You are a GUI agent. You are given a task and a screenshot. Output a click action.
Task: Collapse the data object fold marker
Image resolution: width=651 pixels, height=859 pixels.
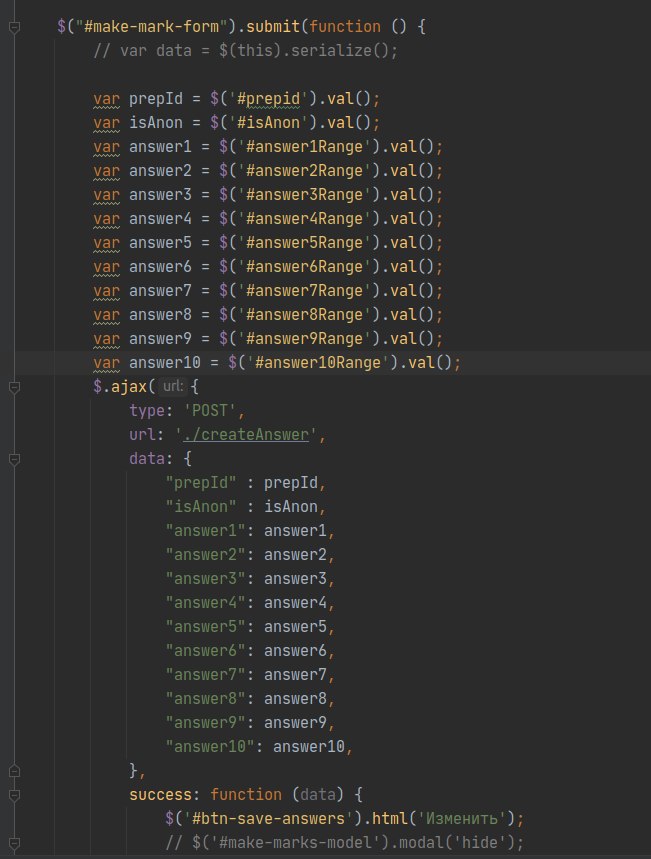[15, 459]
